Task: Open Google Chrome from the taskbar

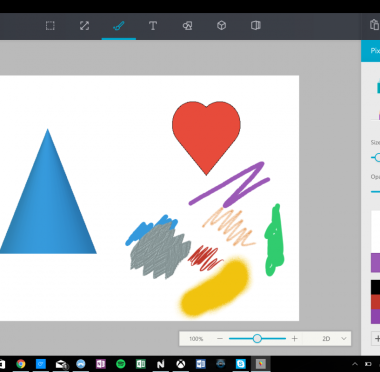Action: point(21,364)
